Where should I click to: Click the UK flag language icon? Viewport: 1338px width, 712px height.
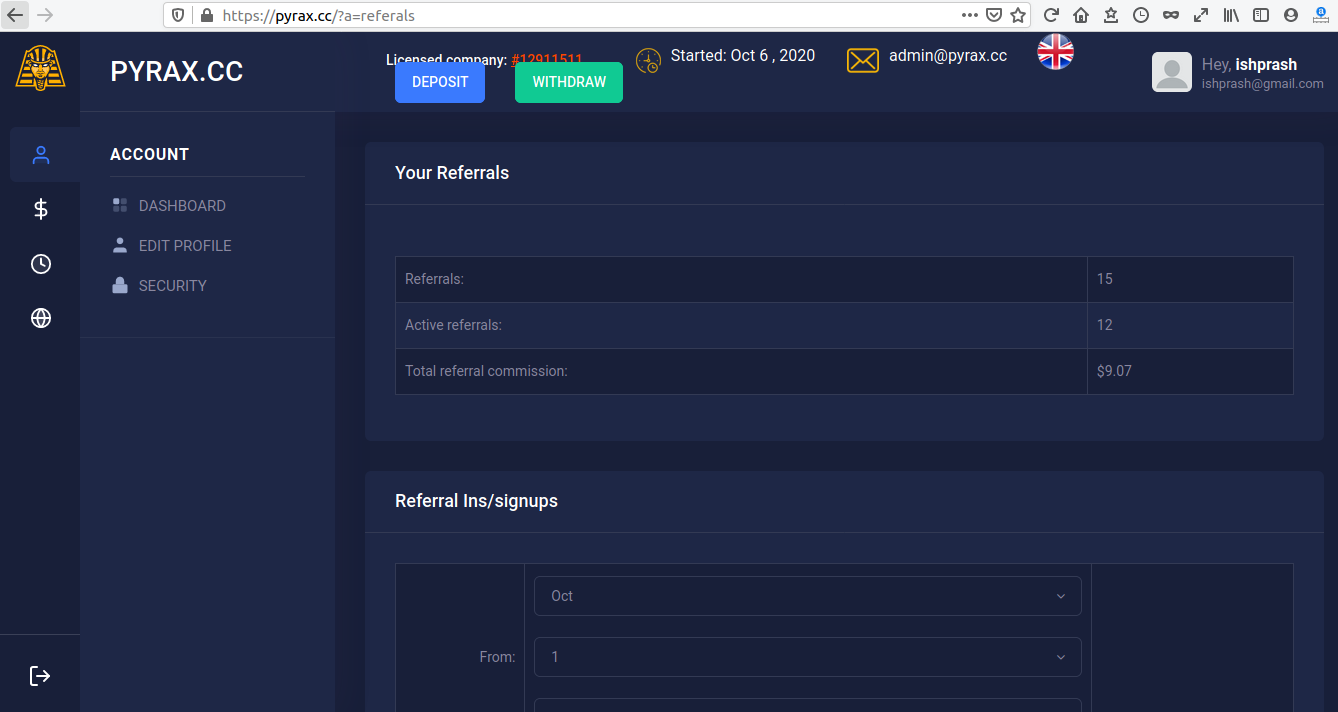(x=1056, y=52)
